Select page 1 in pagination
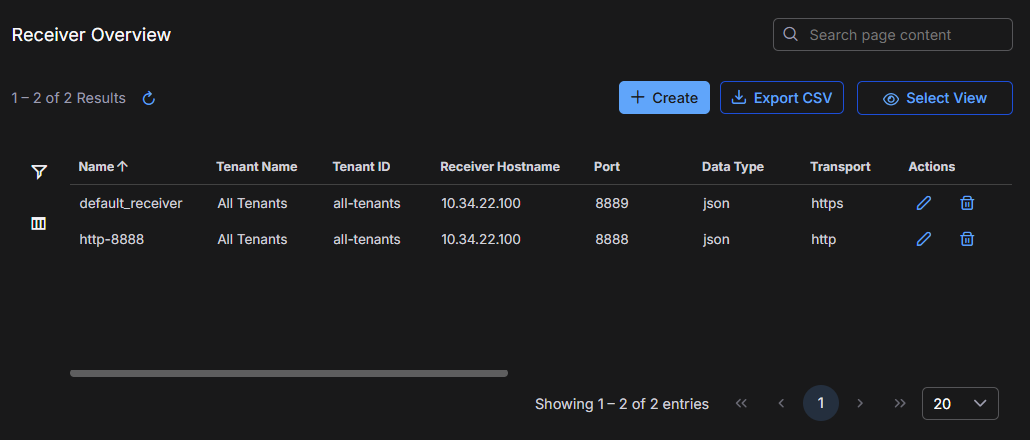The height and width of the screenshot is (440, 1030). tap(821, 403)
